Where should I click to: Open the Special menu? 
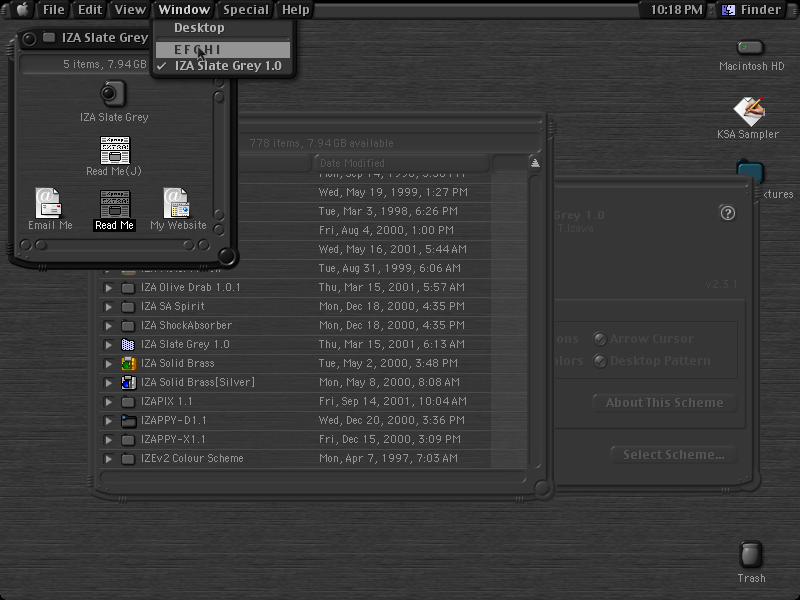click(245, 9)
